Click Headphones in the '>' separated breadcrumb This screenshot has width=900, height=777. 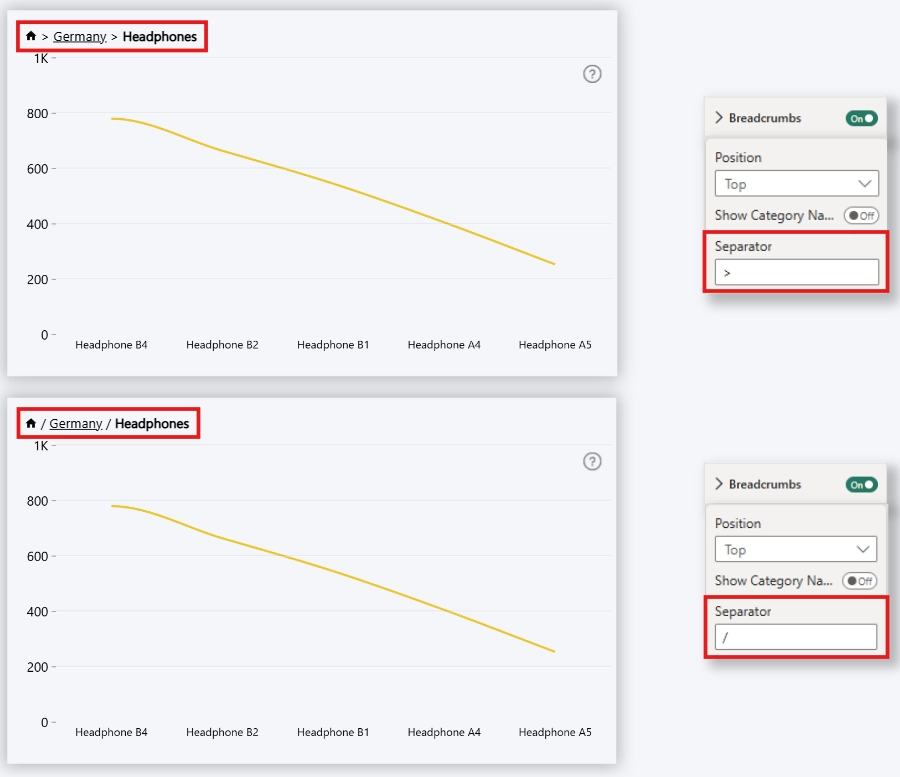(x=160, y=37)
